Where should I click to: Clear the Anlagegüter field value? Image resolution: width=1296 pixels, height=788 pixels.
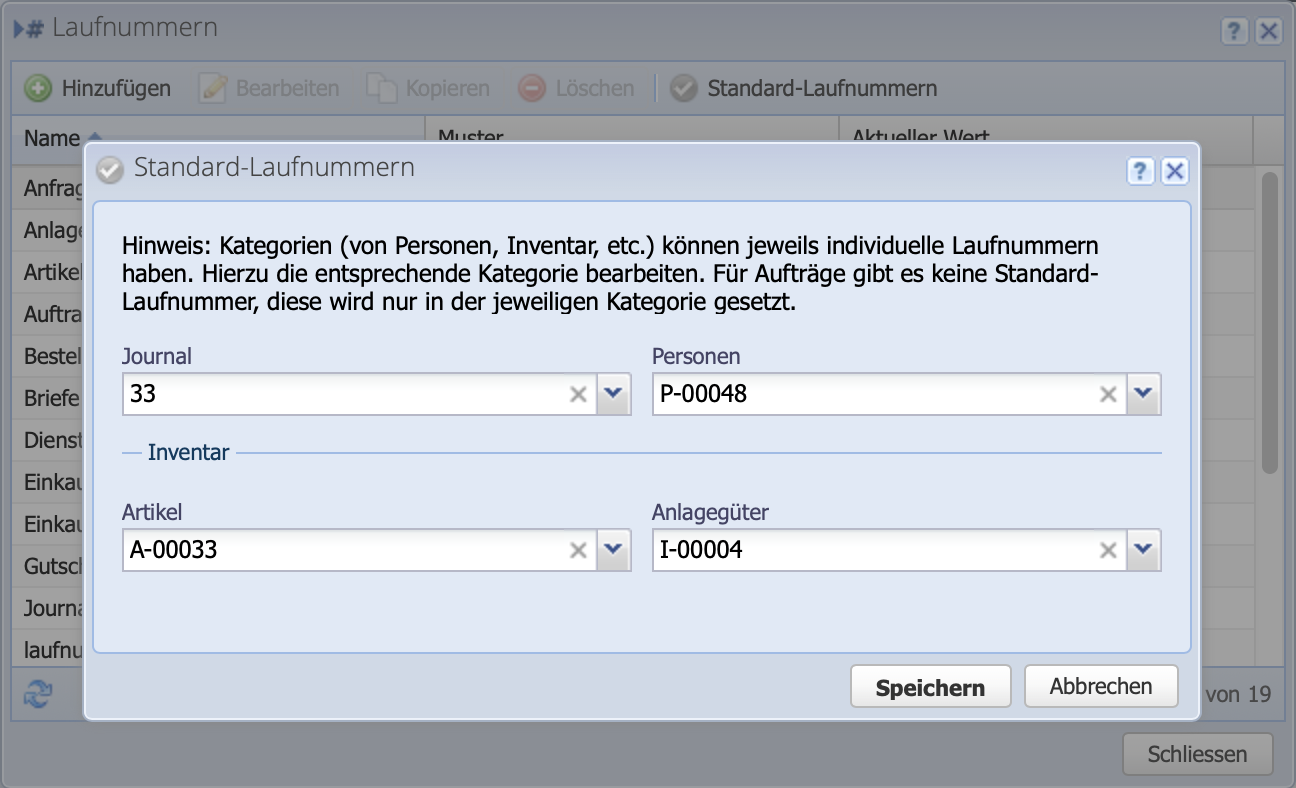click(1108, 550)
